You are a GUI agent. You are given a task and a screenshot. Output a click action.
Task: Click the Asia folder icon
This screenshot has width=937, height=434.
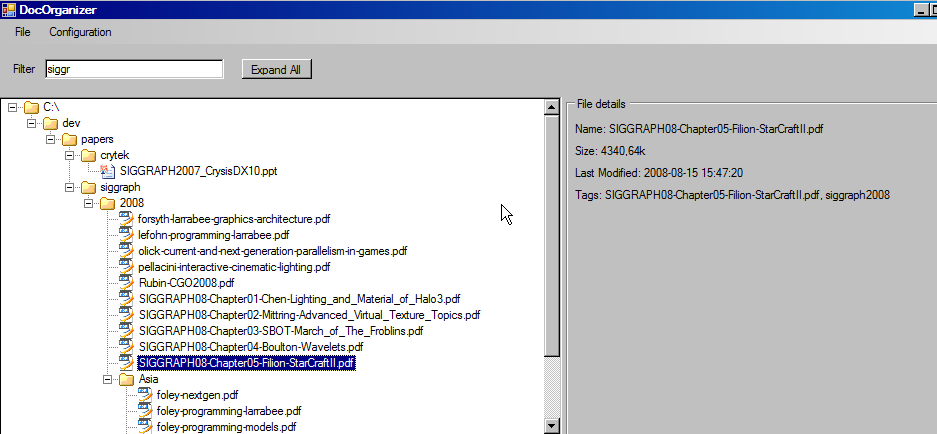pos(127,379)
